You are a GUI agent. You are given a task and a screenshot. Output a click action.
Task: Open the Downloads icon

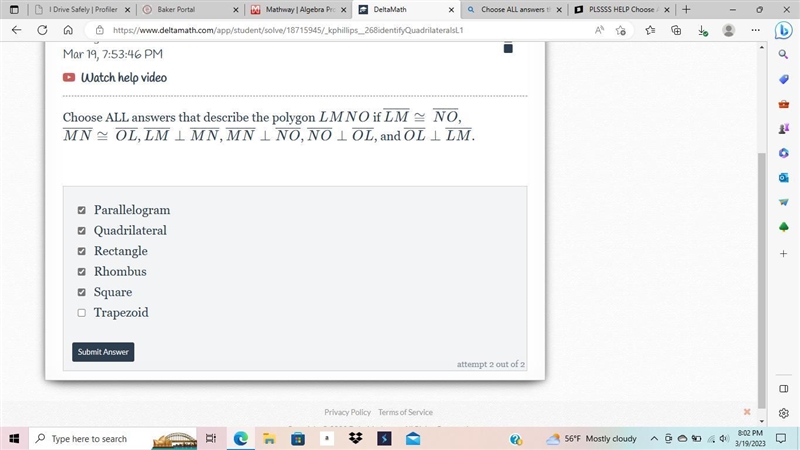(703, 31)
